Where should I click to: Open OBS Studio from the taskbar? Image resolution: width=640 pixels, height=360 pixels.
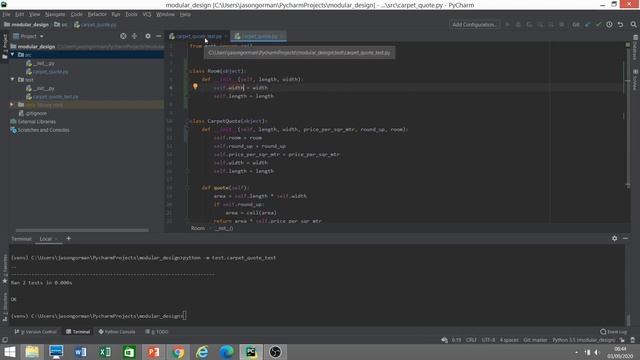point(276,352)
